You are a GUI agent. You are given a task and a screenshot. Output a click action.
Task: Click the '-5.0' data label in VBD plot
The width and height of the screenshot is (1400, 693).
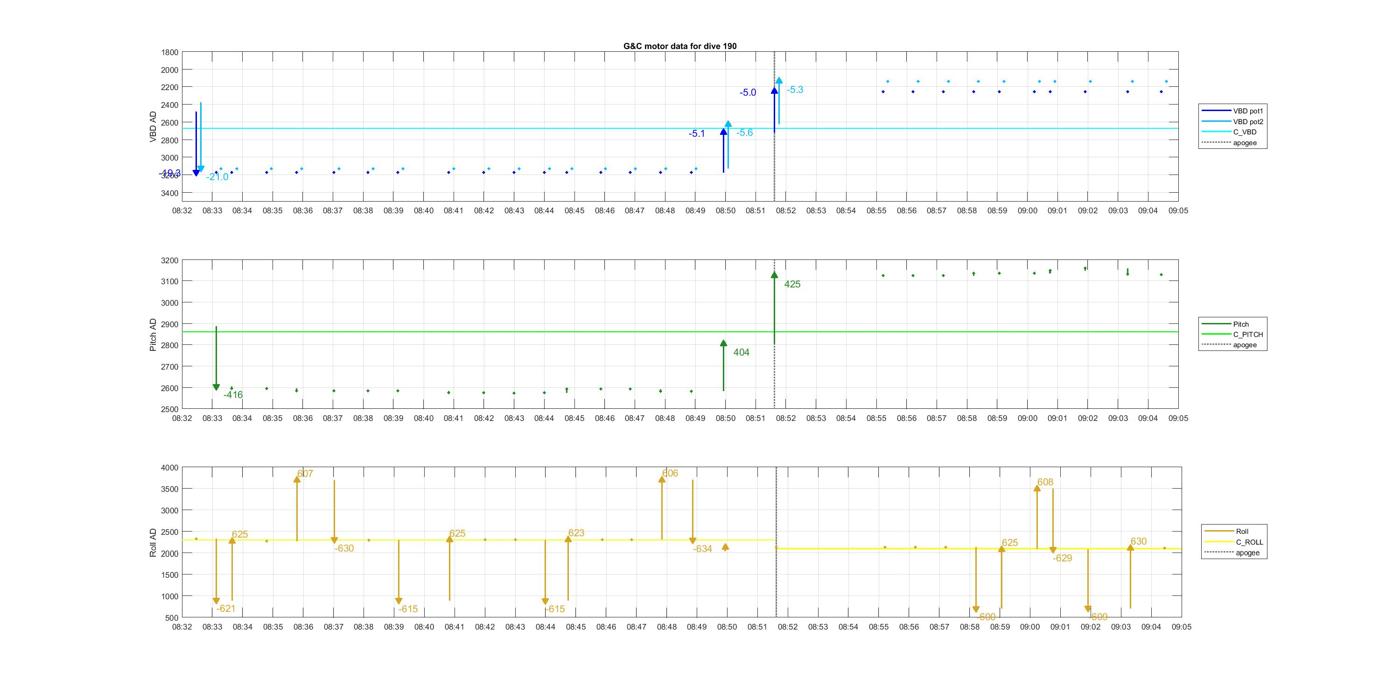click(748, 92)
